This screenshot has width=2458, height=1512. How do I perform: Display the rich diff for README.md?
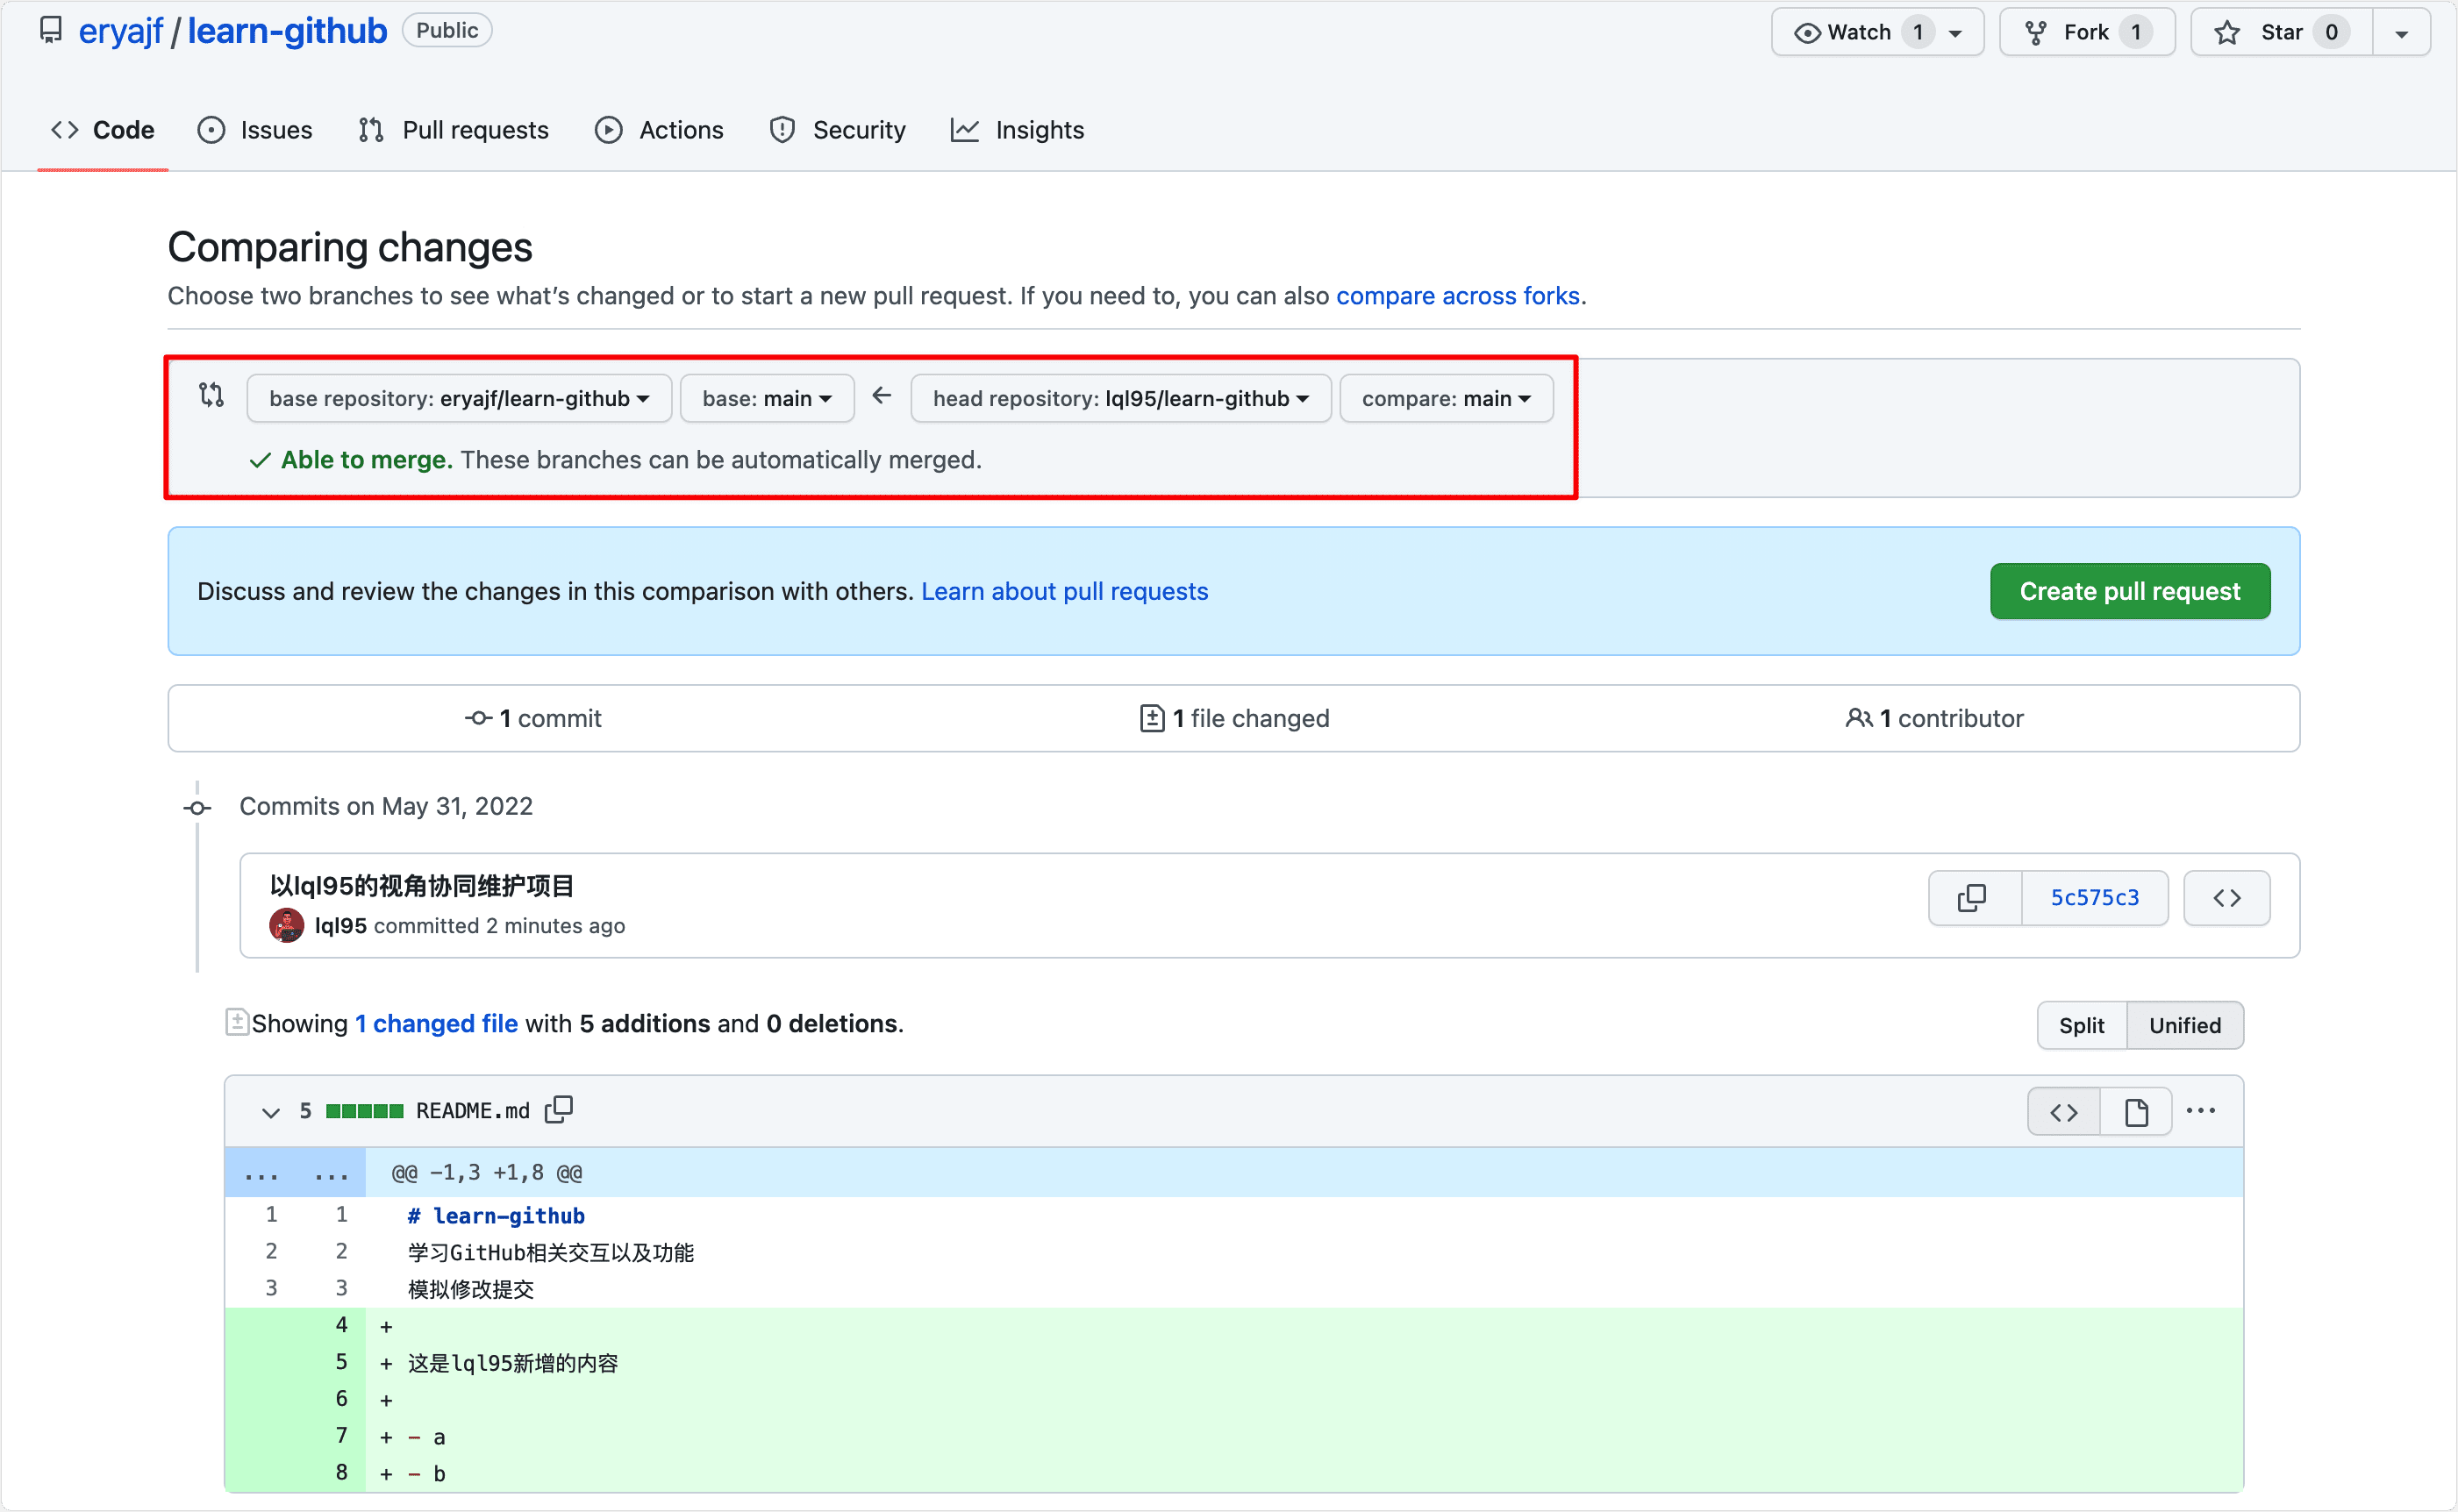pyautogui.click(x=2136, y=1111)
